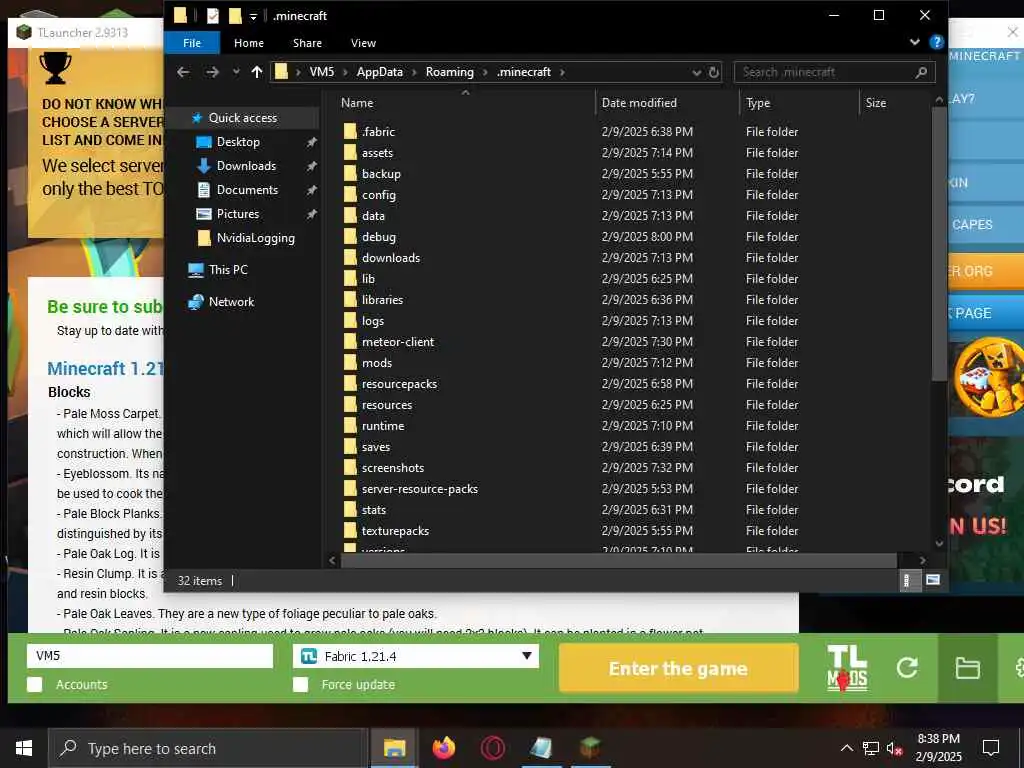Expand the chevron after VM5 in path
This screenshot has width=1024, height=768.
345,72
